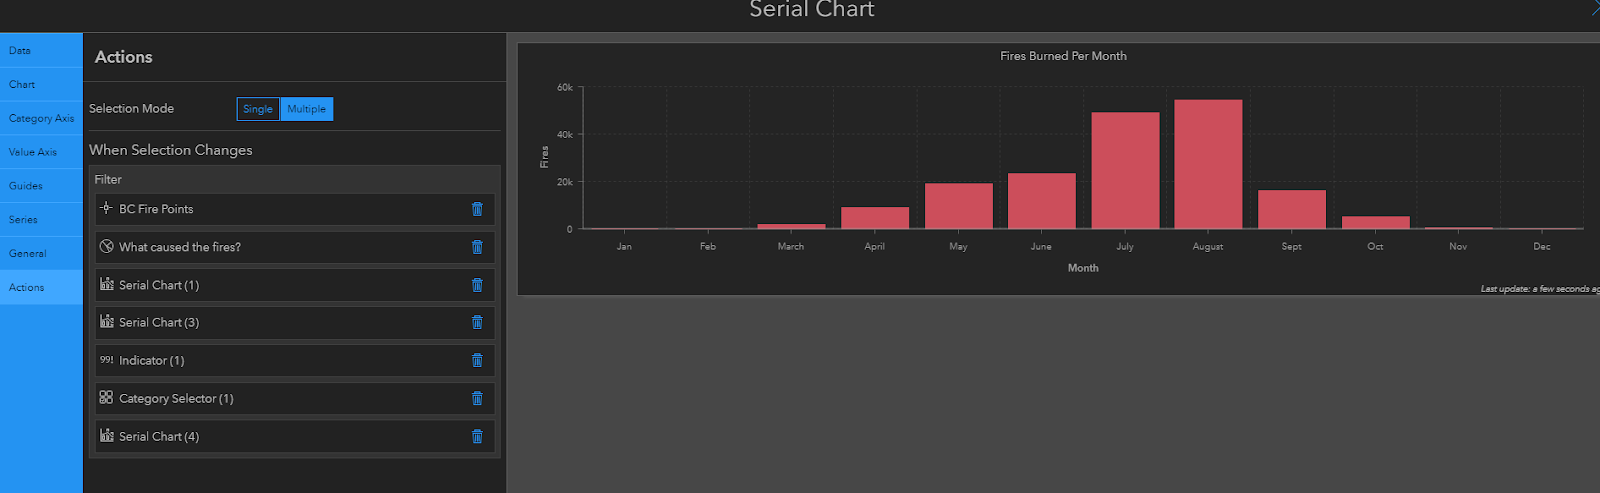The image size is (1600, 493).
Task: Open the Data tab
Action: click(x=41, y=50)
